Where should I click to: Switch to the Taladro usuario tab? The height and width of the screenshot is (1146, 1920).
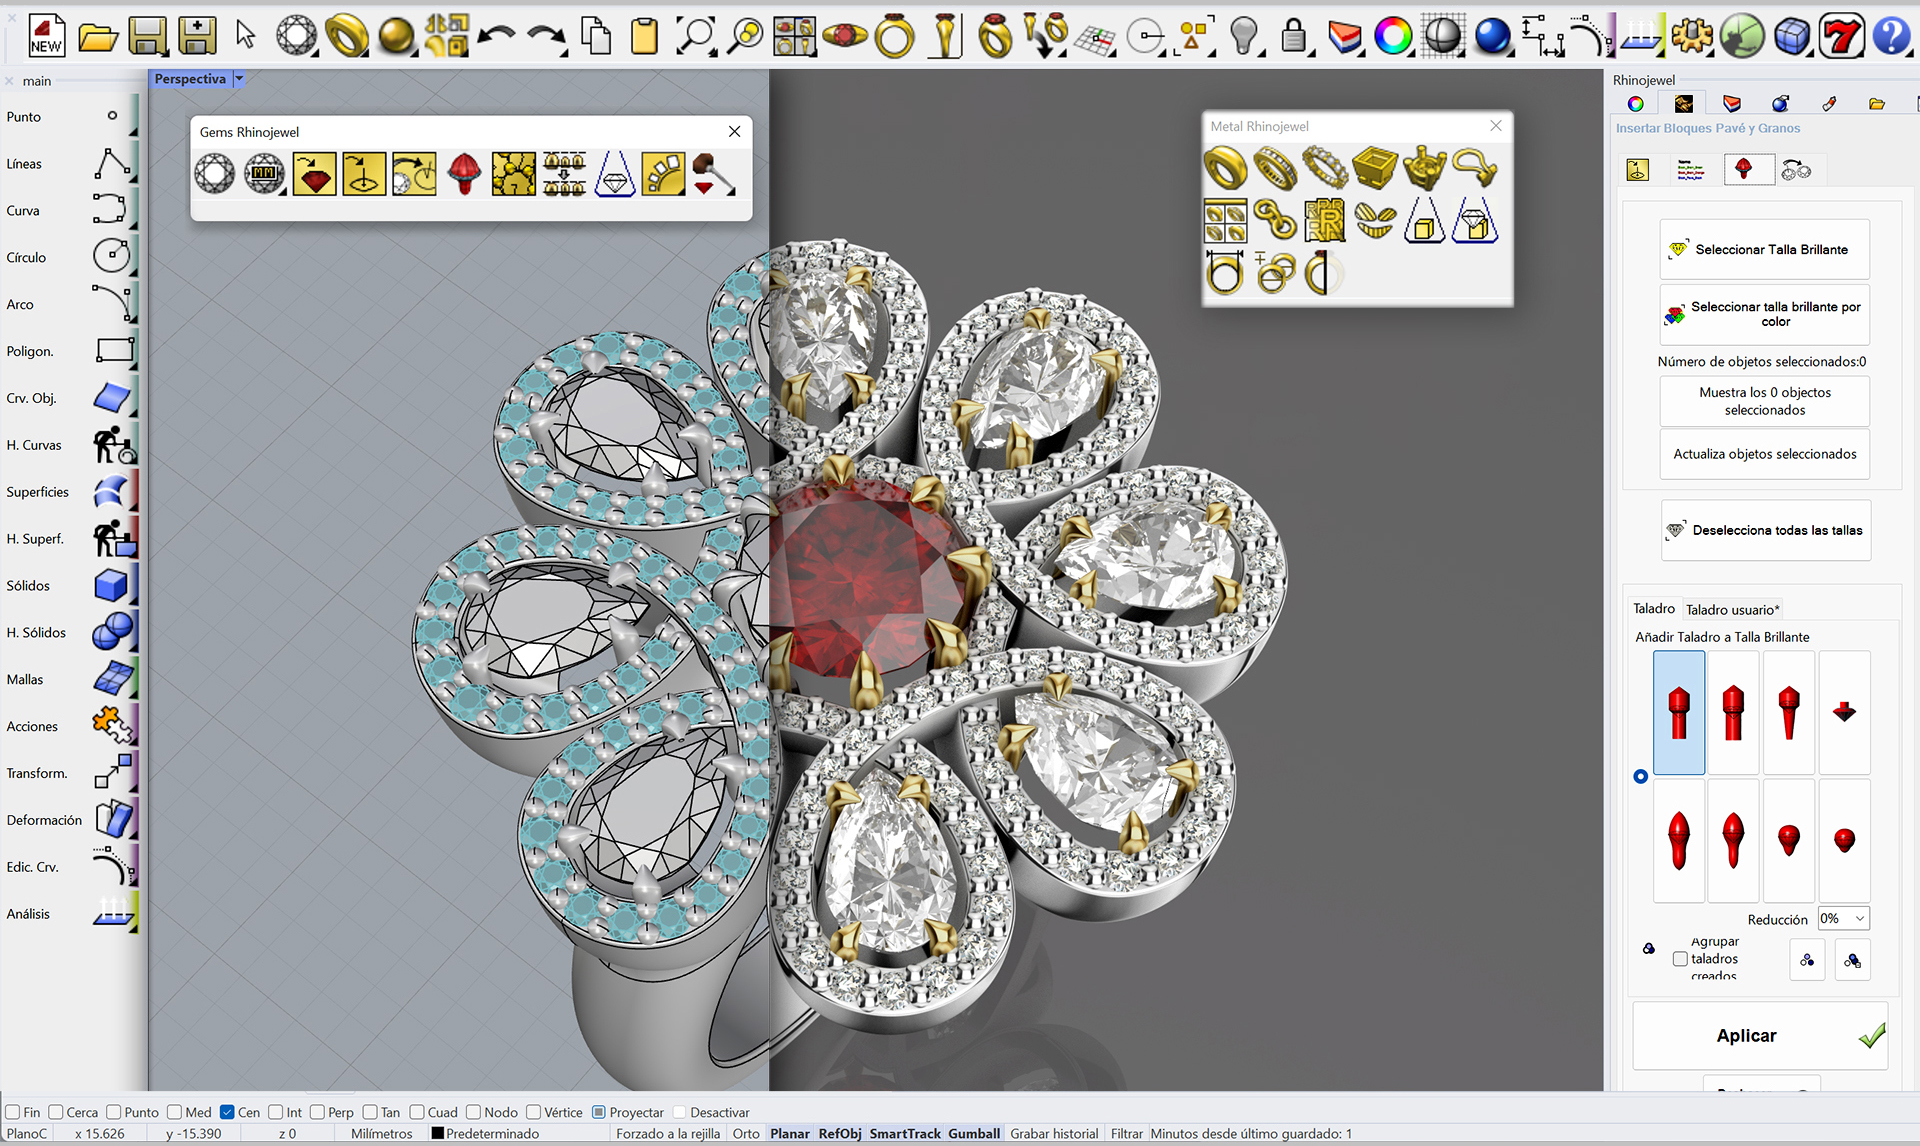point(1732,609)
